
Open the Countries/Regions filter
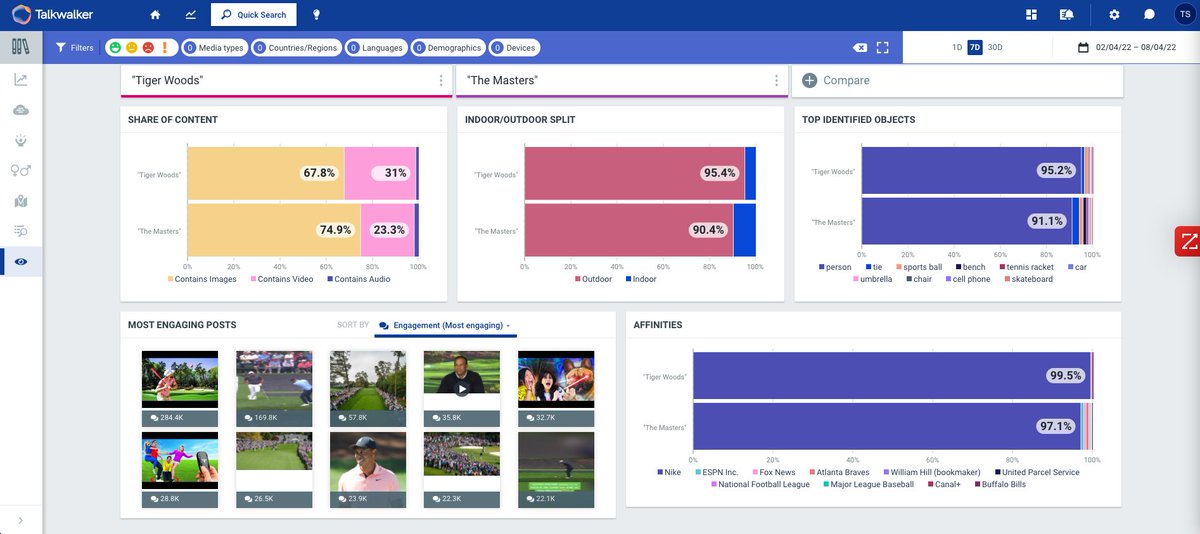click(296, 47)
